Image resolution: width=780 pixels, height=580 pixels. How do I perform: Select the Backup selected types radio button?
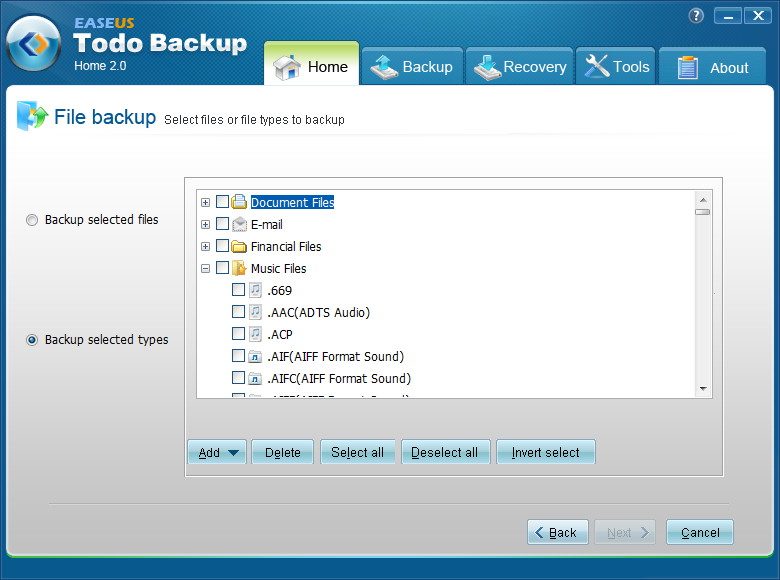point(32,340)
